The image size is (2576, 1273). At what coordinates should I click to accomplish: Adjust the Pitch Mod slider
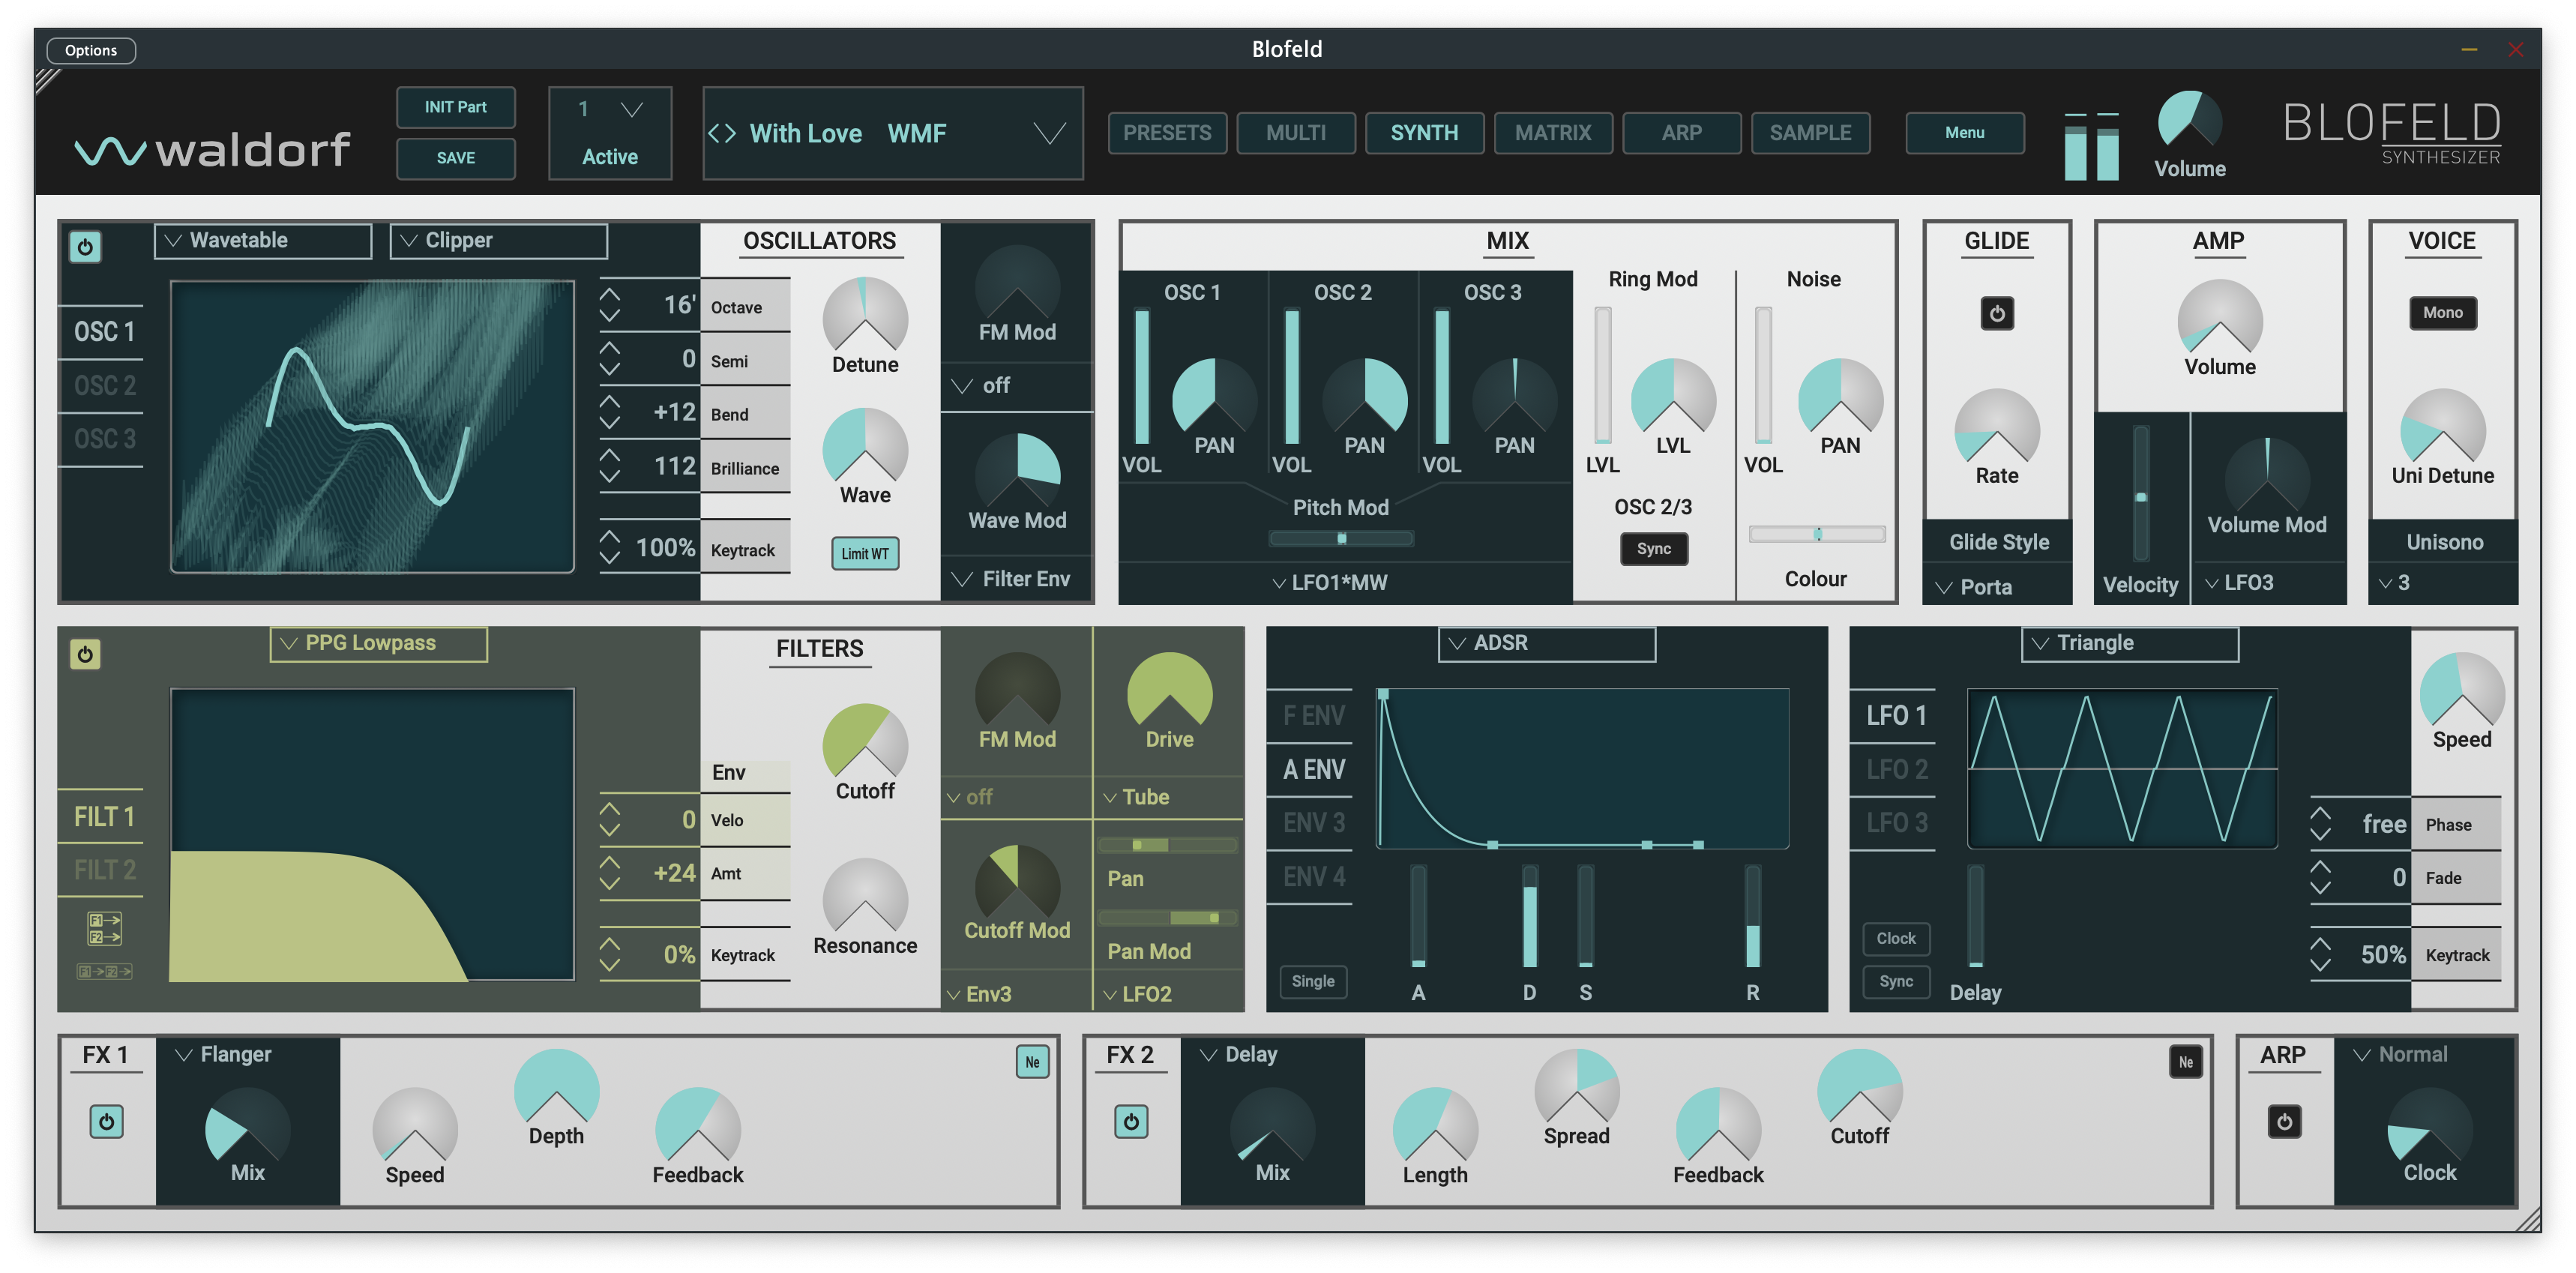[x=1341, y=538]
